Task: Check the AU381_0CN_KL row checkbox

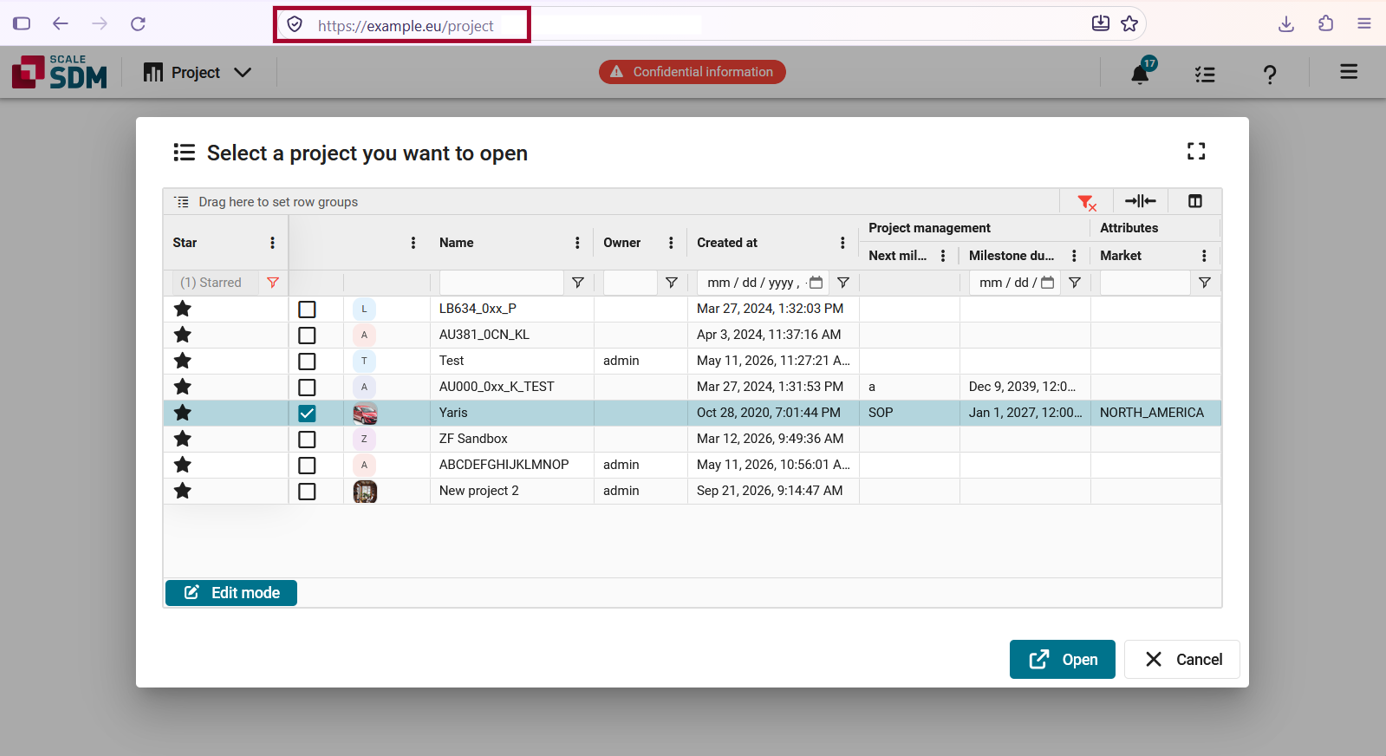Action: click(x=307, y=335)
